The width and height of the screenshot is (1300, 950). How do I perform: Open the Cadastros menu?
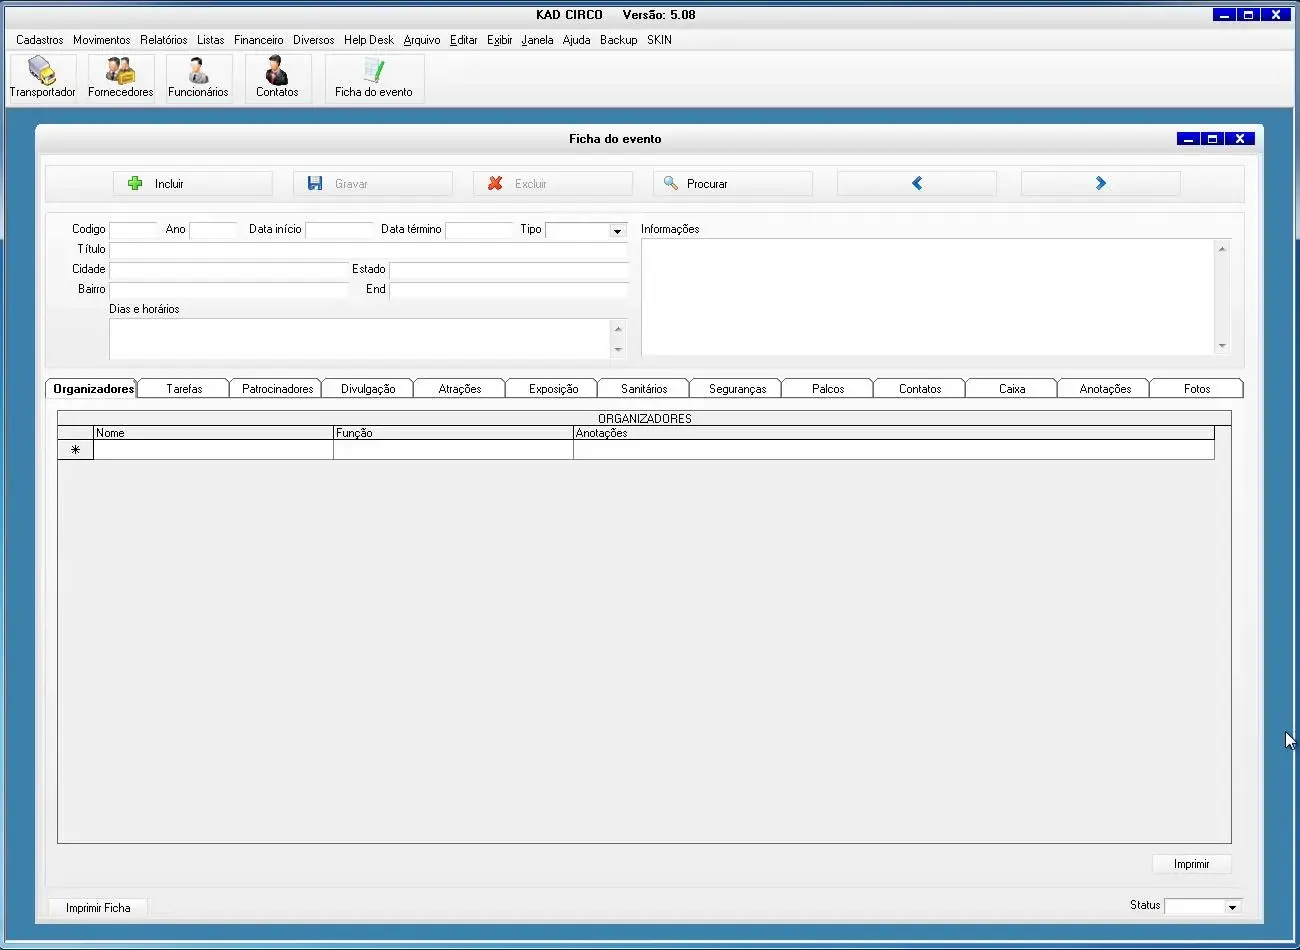39,40
